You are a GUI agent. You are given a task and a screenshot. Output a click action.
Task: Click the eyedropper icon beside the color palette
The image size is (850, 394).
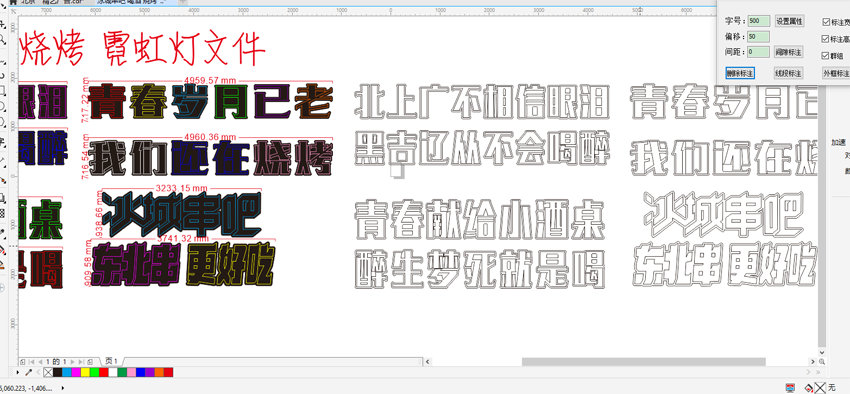[29, 372]
